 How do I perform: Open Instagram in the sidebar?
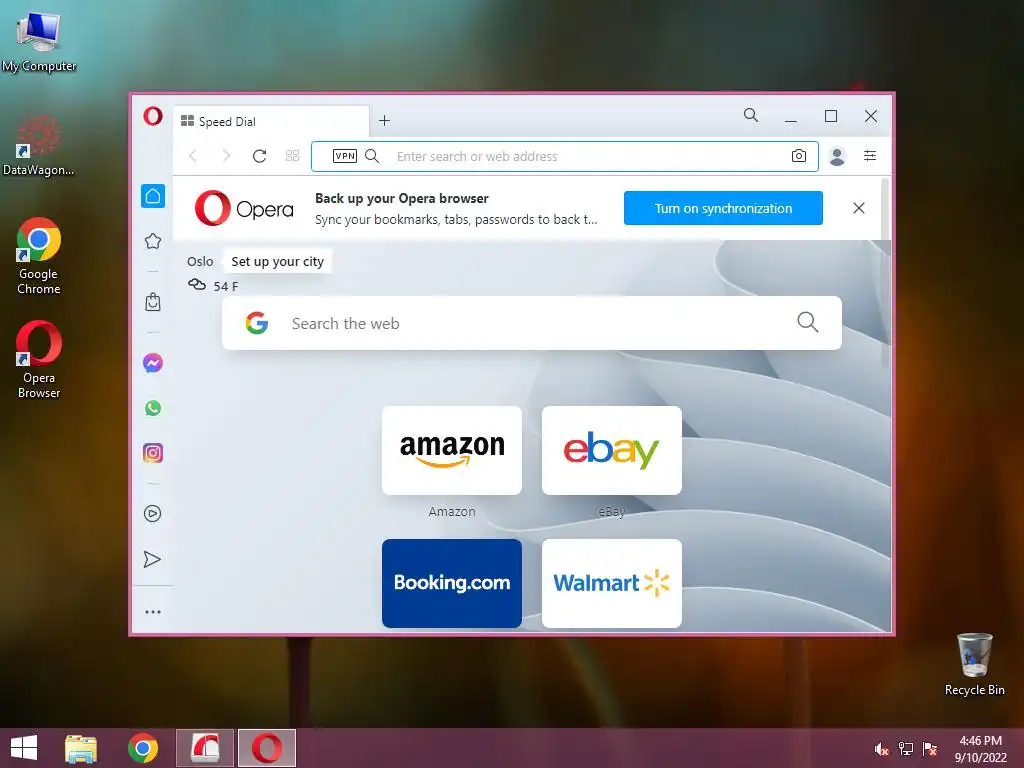tap(153, 453)
